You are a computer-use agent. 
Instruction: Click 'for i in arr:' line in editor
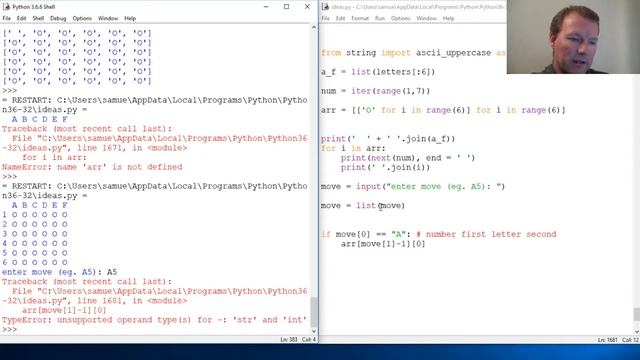(x=353, y=148)
